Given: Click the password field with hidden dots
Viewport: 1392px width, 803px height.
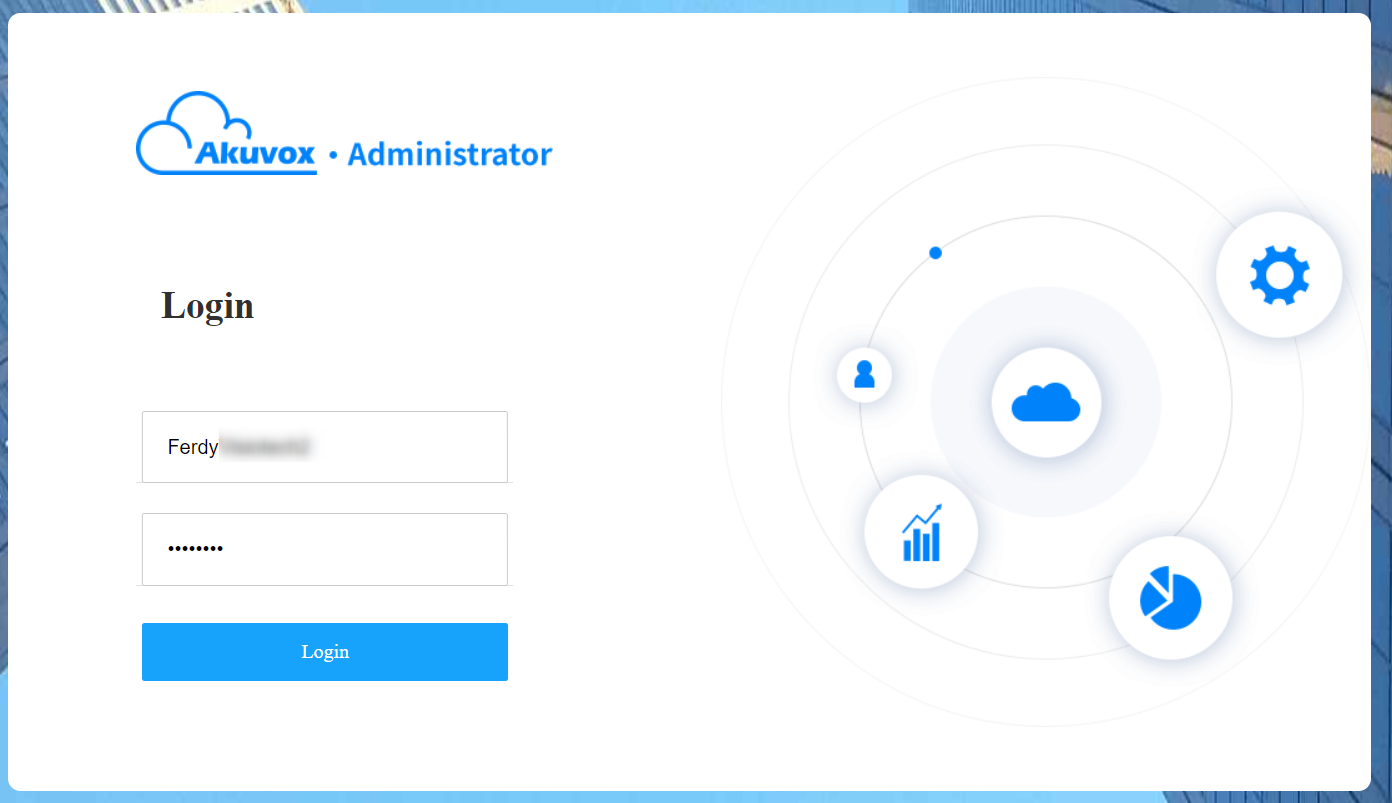Looking at the screenshot, I should pos(324,549).
